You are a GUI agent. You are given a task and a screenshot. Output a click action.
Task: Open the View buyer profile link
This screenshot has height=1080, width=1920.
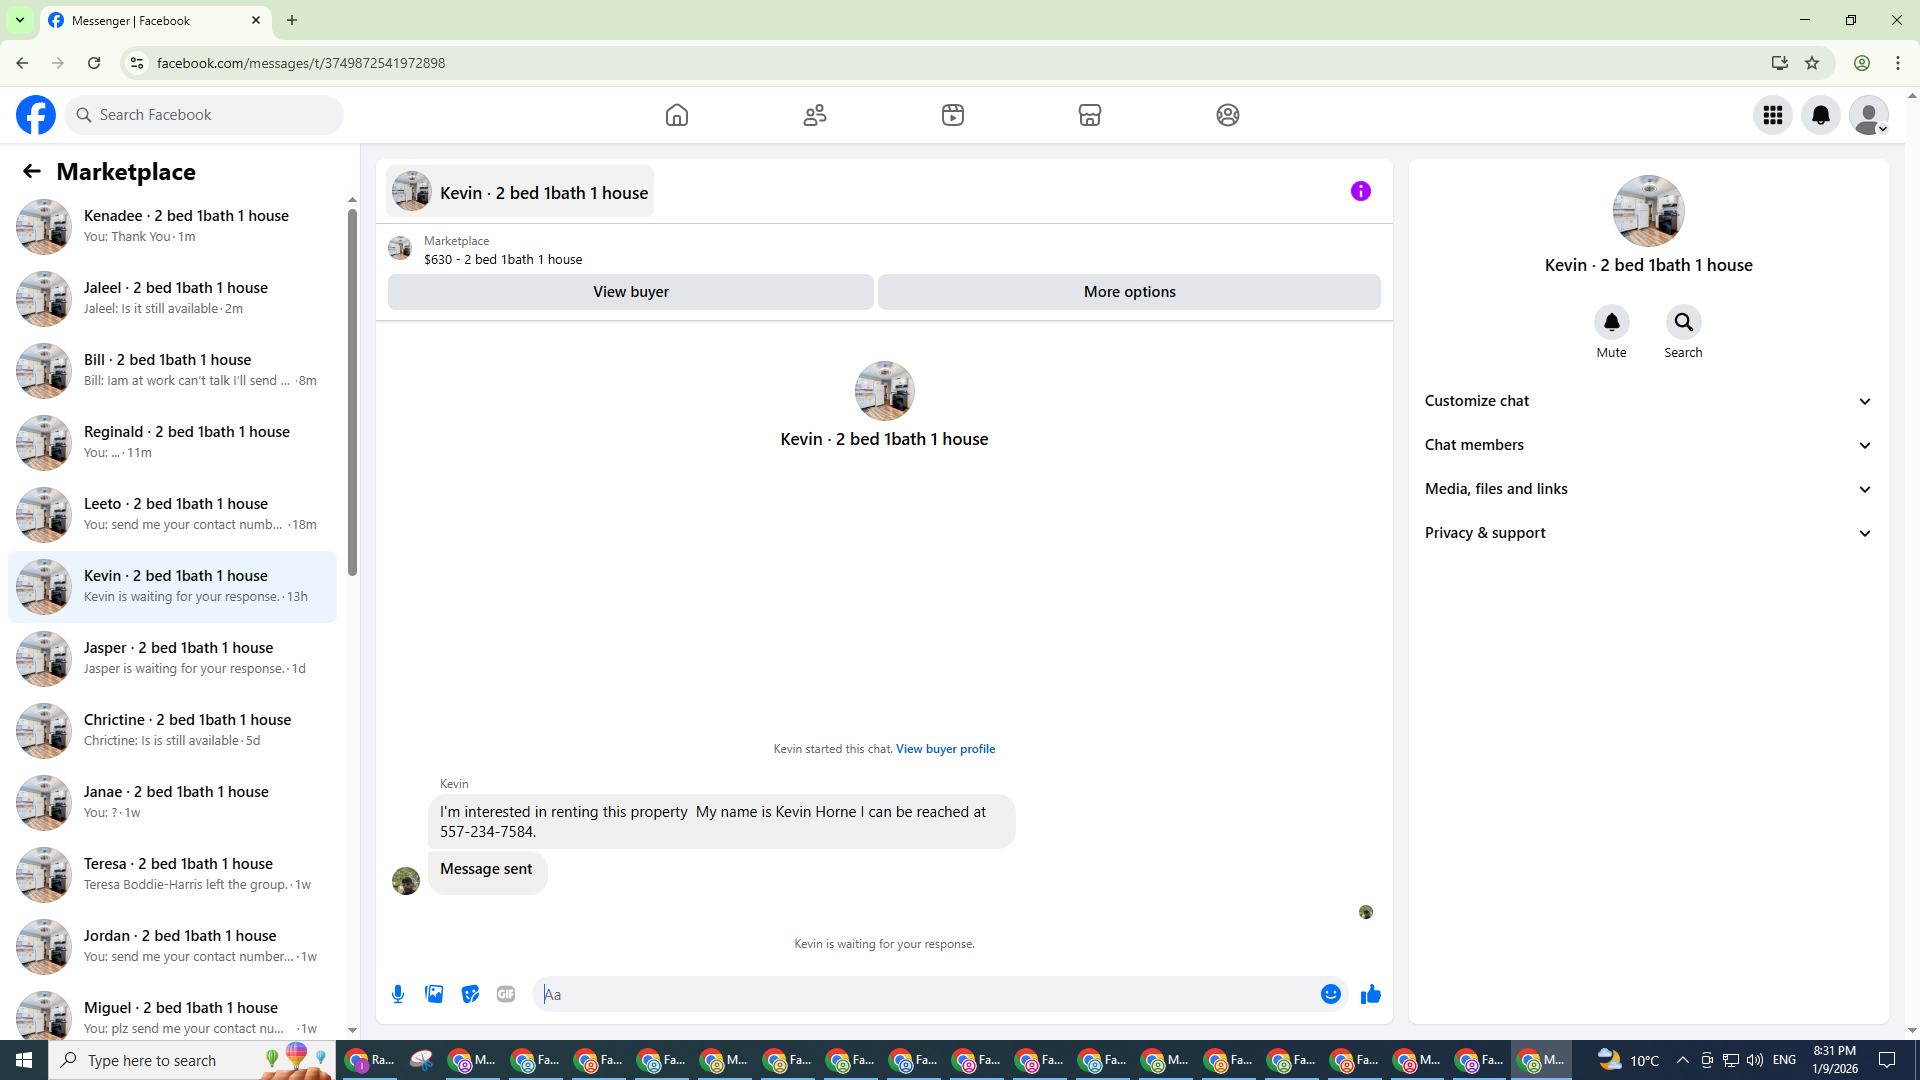[x=945, y=749]
